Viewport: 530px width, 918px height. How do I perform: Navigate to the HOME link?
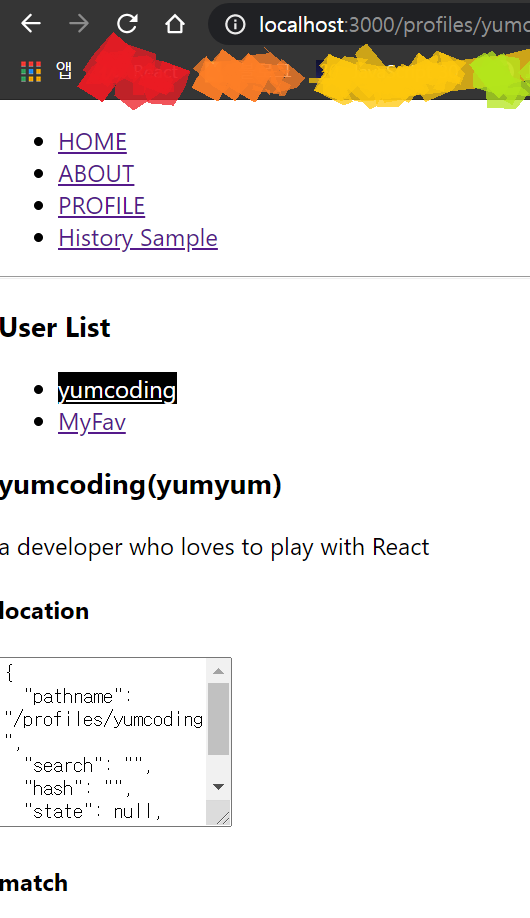pos(93,142)
